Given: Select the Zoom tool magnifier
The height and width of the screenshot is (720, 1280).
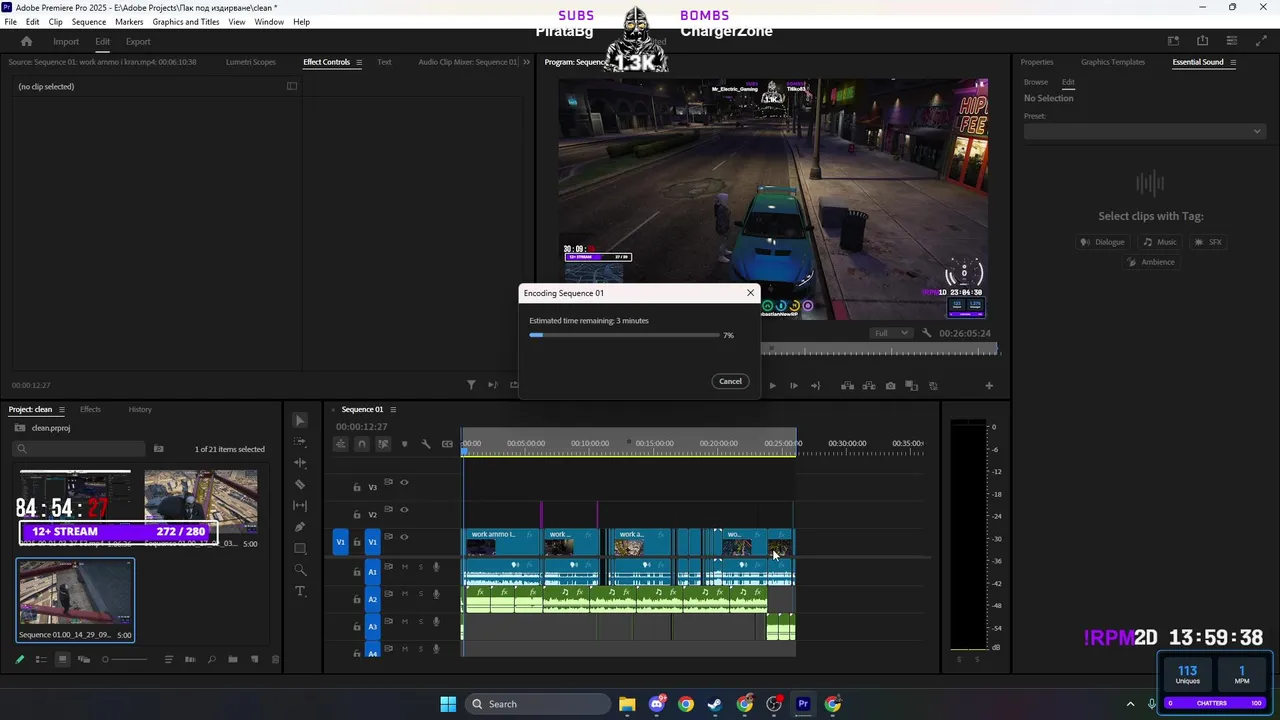Looking at the screenshot, I should click(300, 570).
